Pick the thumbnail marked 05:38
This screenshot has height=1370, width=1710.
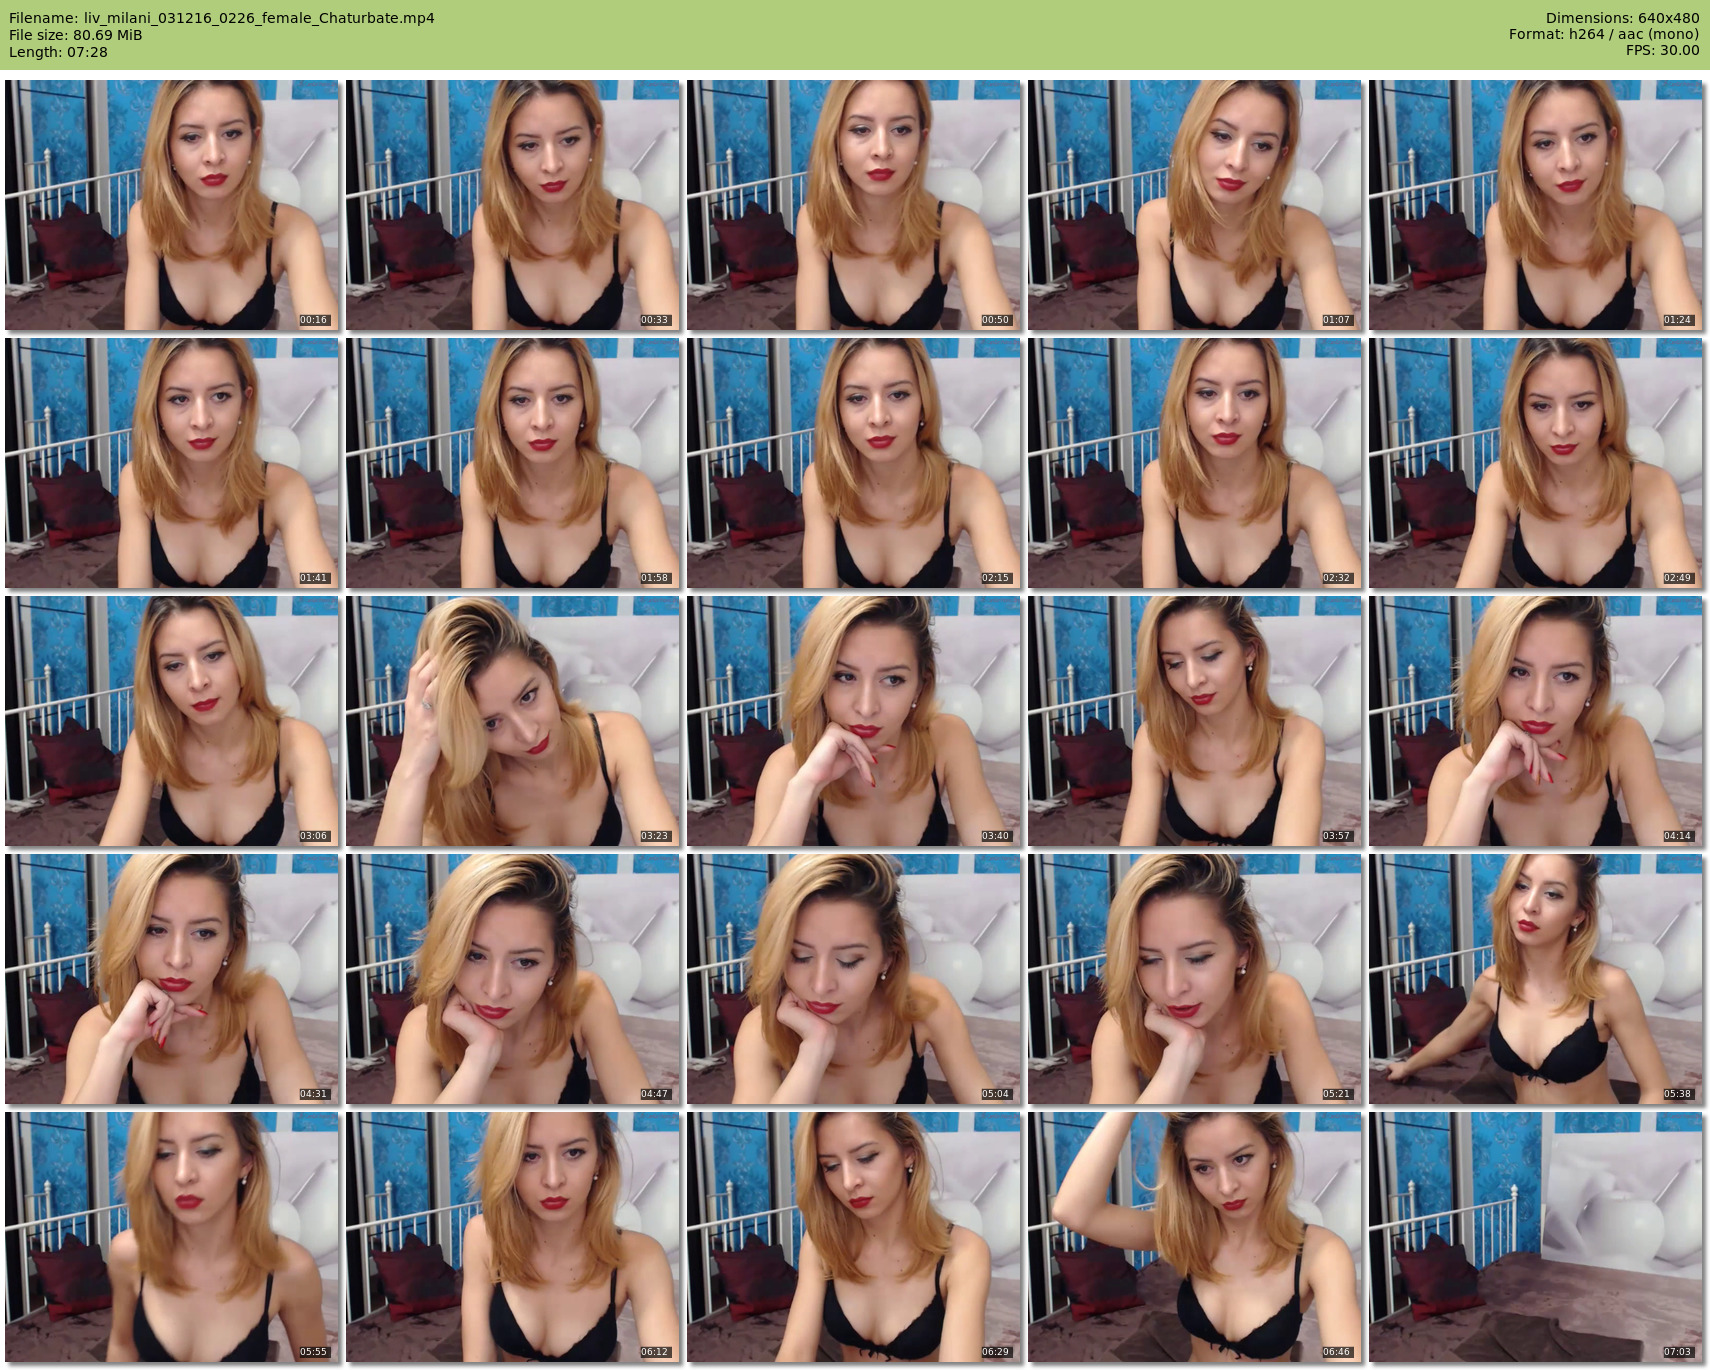pos(1536,979)
